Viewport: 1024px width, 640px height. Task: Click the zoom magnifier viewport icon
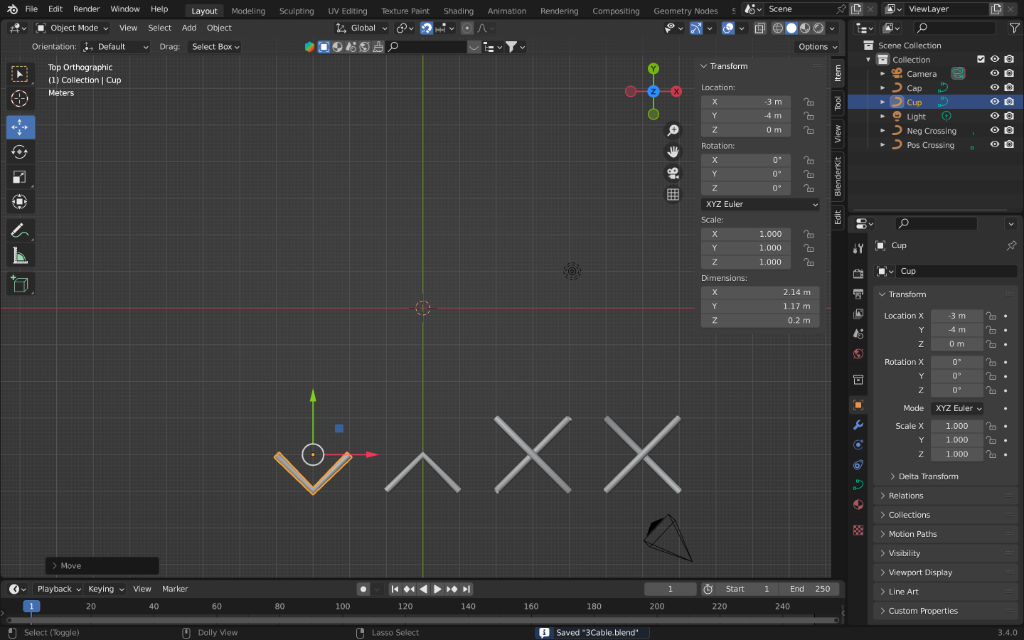(673, 131)
